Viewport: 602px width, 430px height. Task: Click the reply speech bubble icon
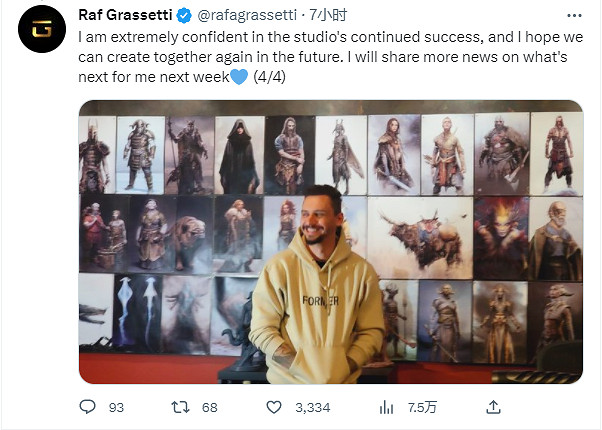coord(87,407)
